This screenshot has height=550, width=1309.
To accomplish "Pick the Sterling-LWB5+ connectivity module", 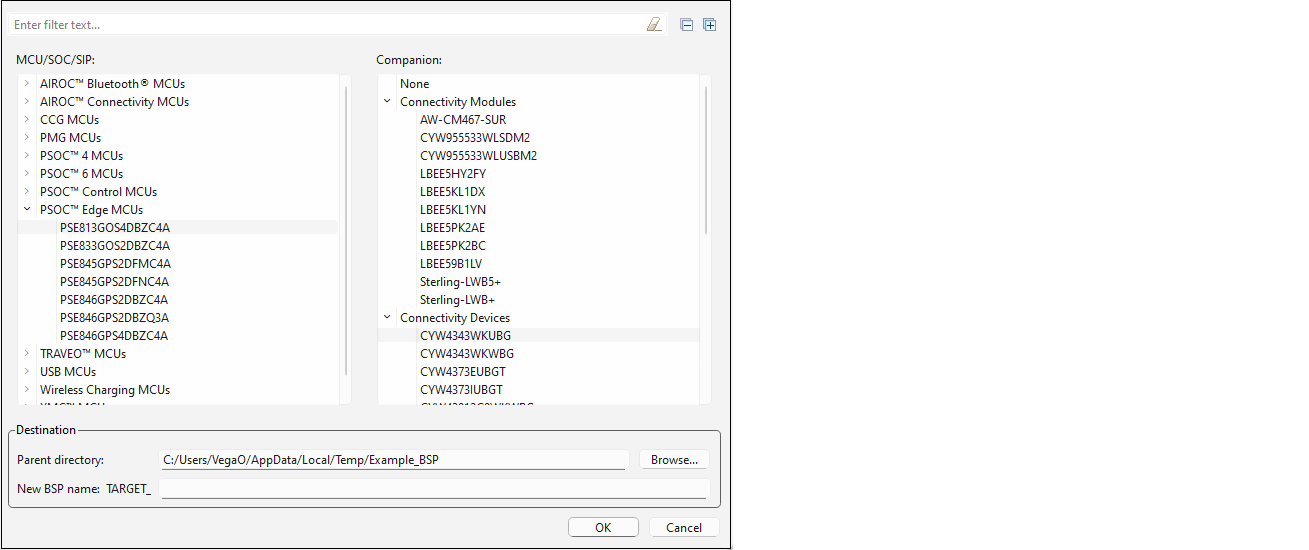I will tap(460, 282).
